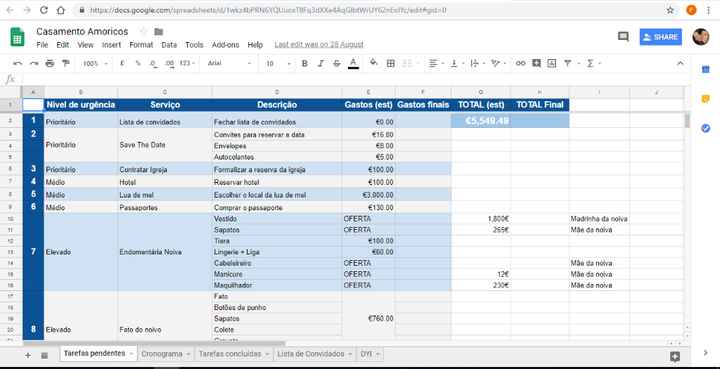The height and width of the screenshot is (369, 720).
Task: Open comments history speech bubble icon
Action: [x=623, y=37]
